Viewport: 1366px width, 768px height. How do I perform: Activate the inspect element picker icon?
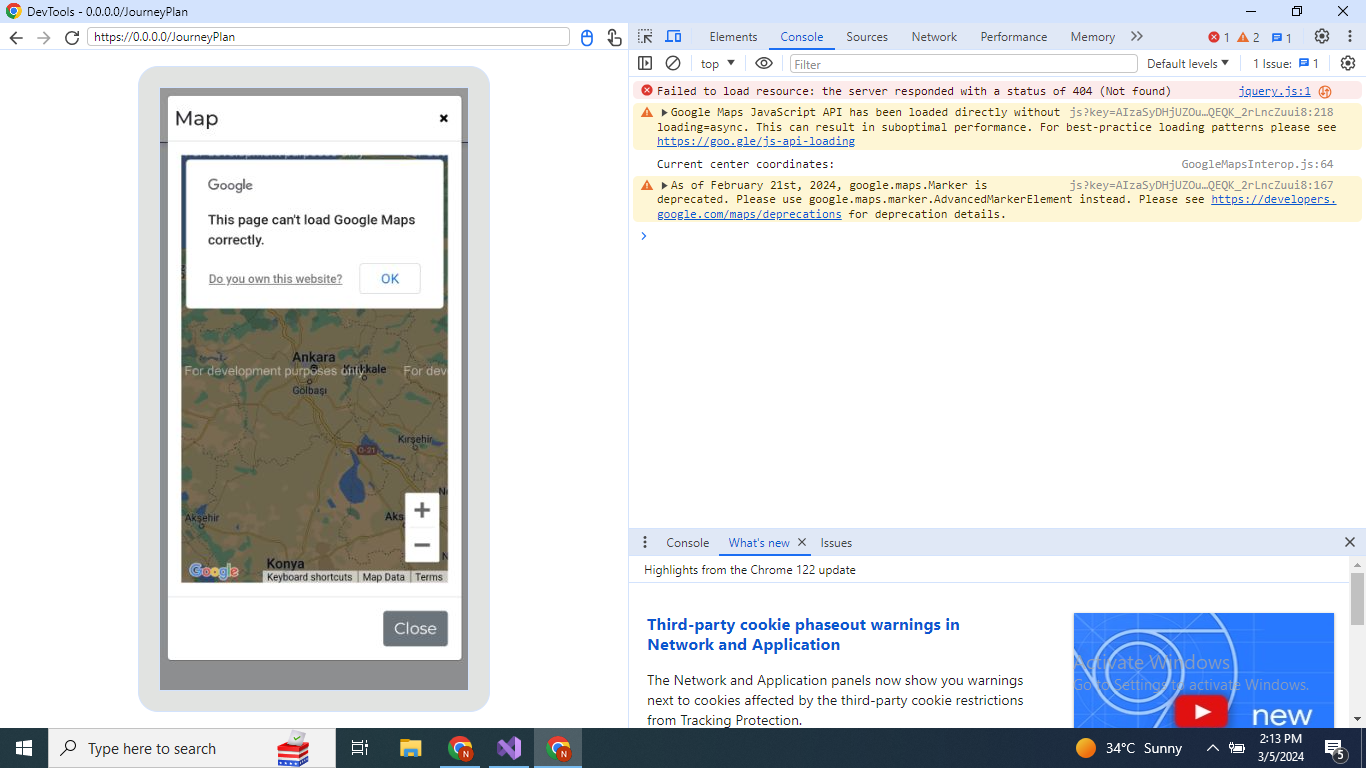645,37
